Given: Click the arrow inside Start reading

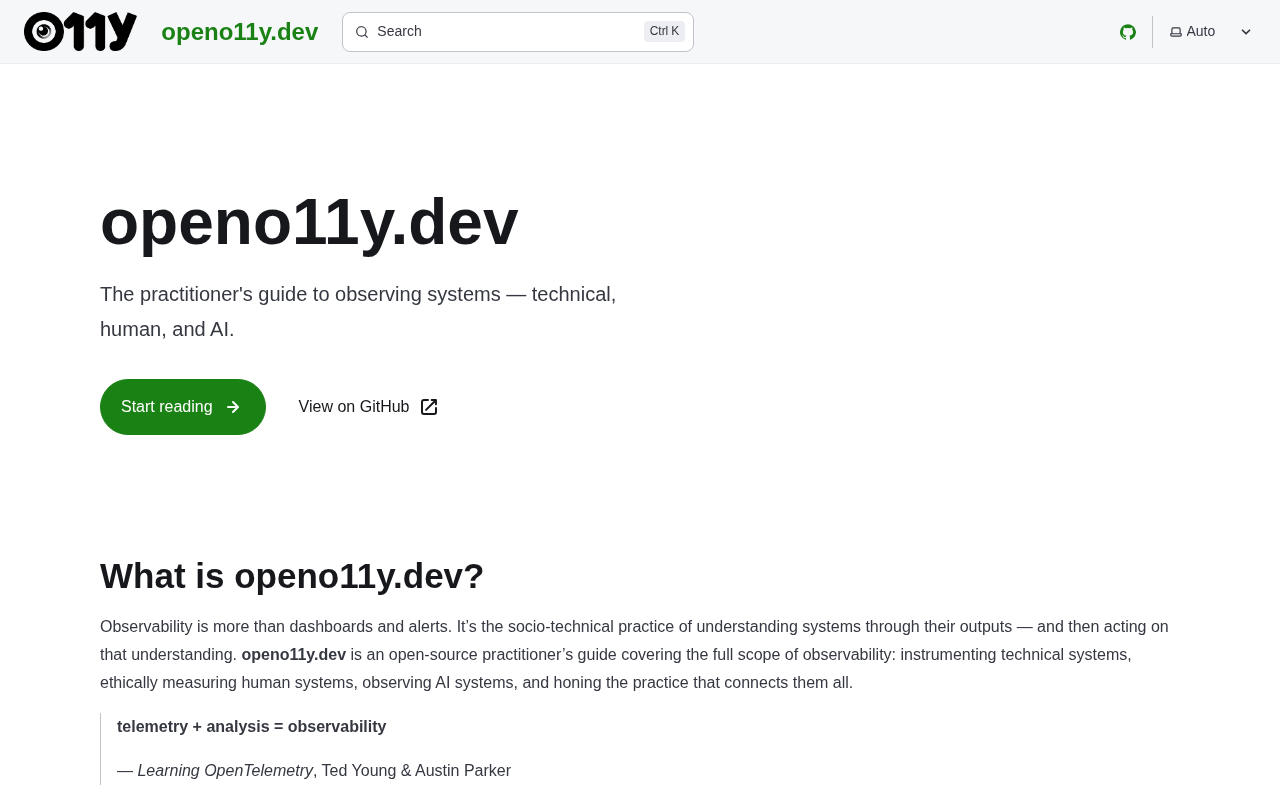Looking at the screenshot, I should [233, 407].
